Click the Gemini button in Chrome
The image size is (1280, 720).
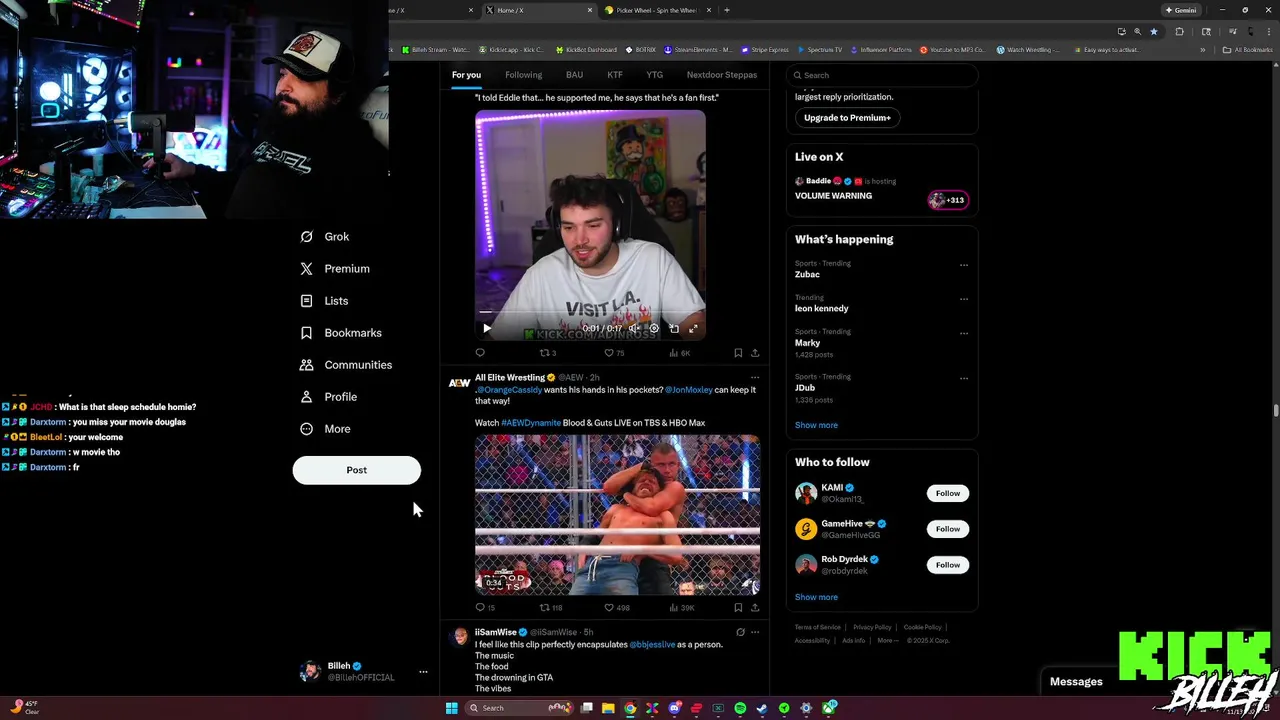1181,10
